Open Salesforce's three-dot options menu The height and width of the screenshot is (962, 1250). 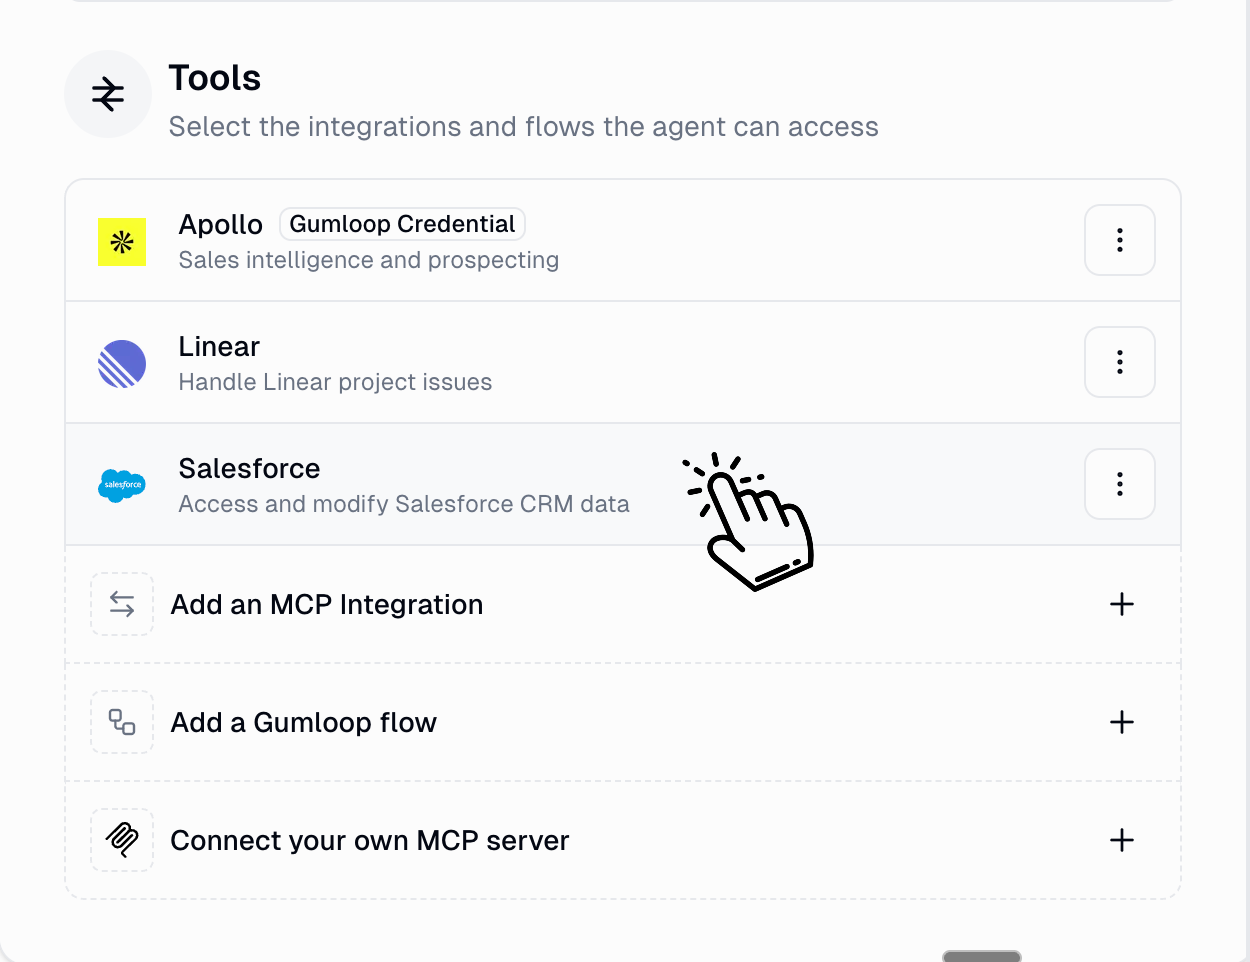(1119, 484)
